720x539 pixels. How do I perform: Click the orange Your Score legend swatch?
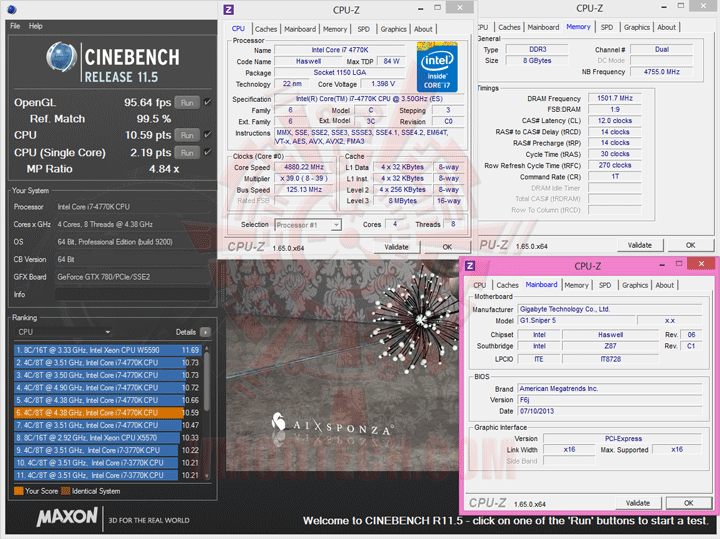(19, 491)
